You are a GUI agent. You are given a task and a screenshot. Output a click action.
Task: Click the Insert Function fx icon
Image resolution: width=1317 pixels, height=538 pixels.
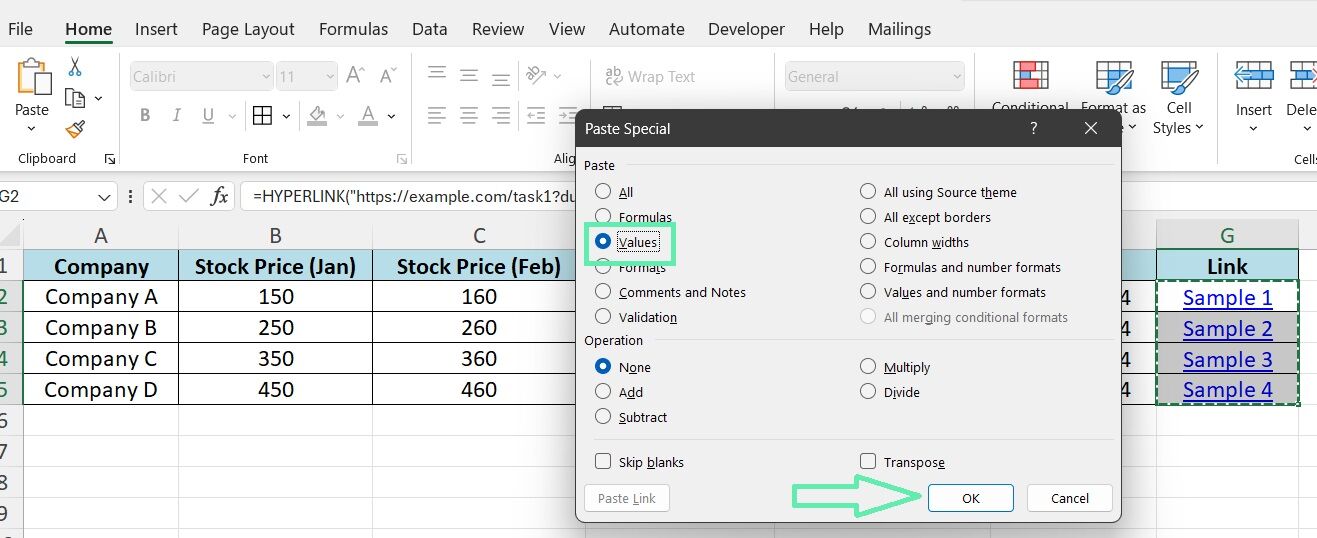pos(219,196)
